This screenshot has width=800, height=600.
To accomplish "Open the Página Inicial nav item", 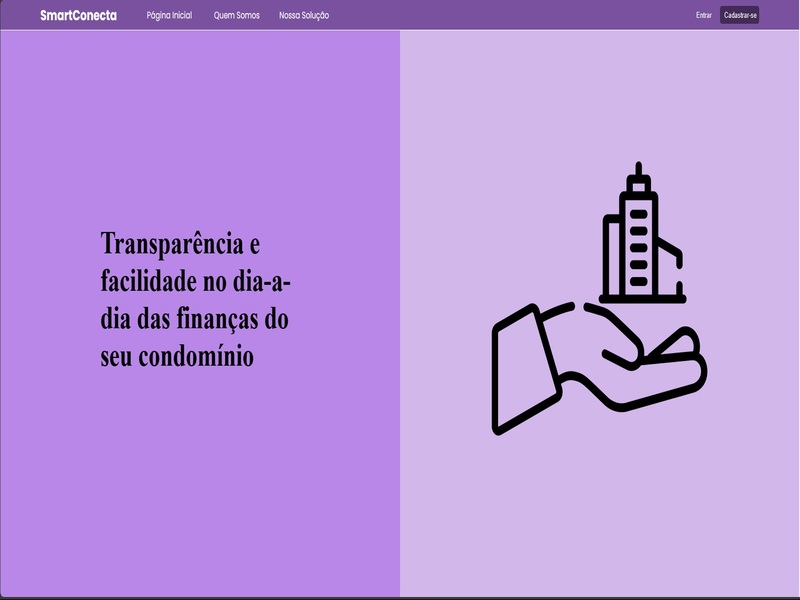I will 169,15.
